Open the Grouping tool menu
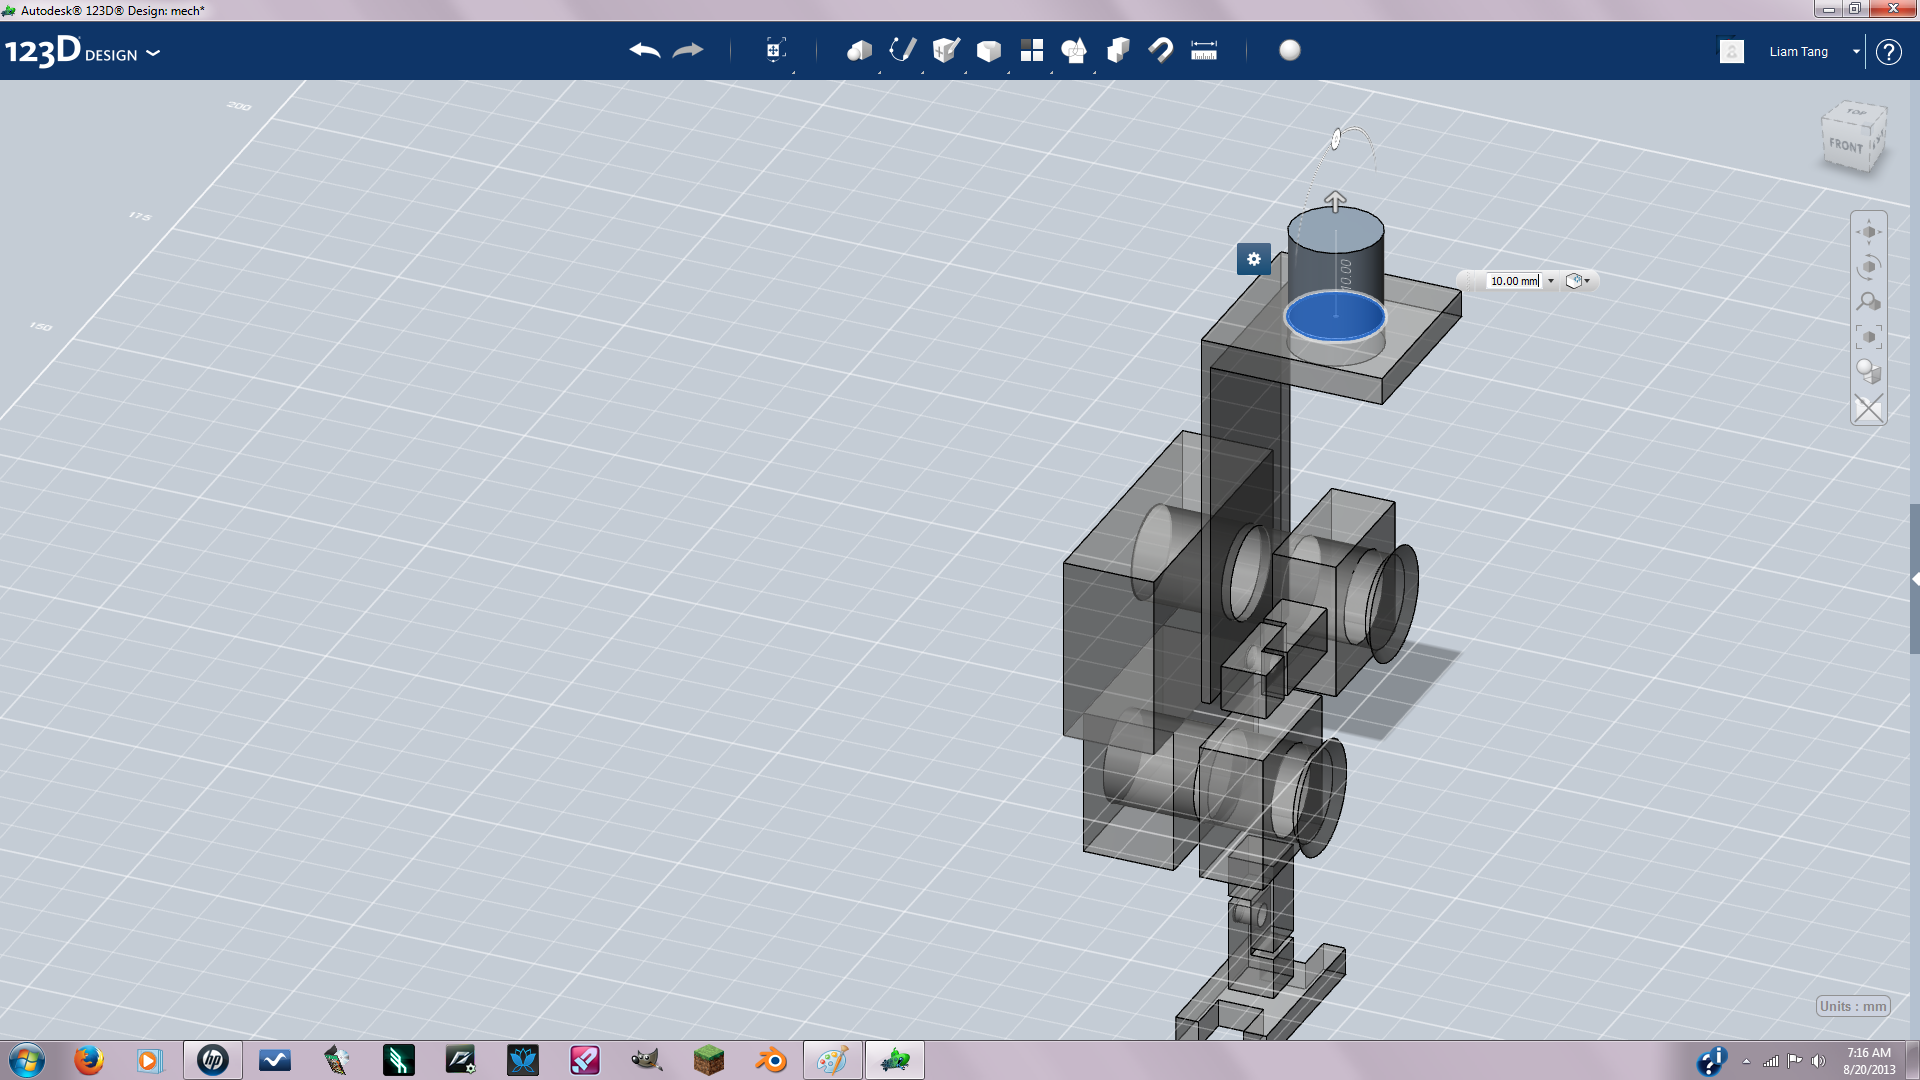 1074,50
